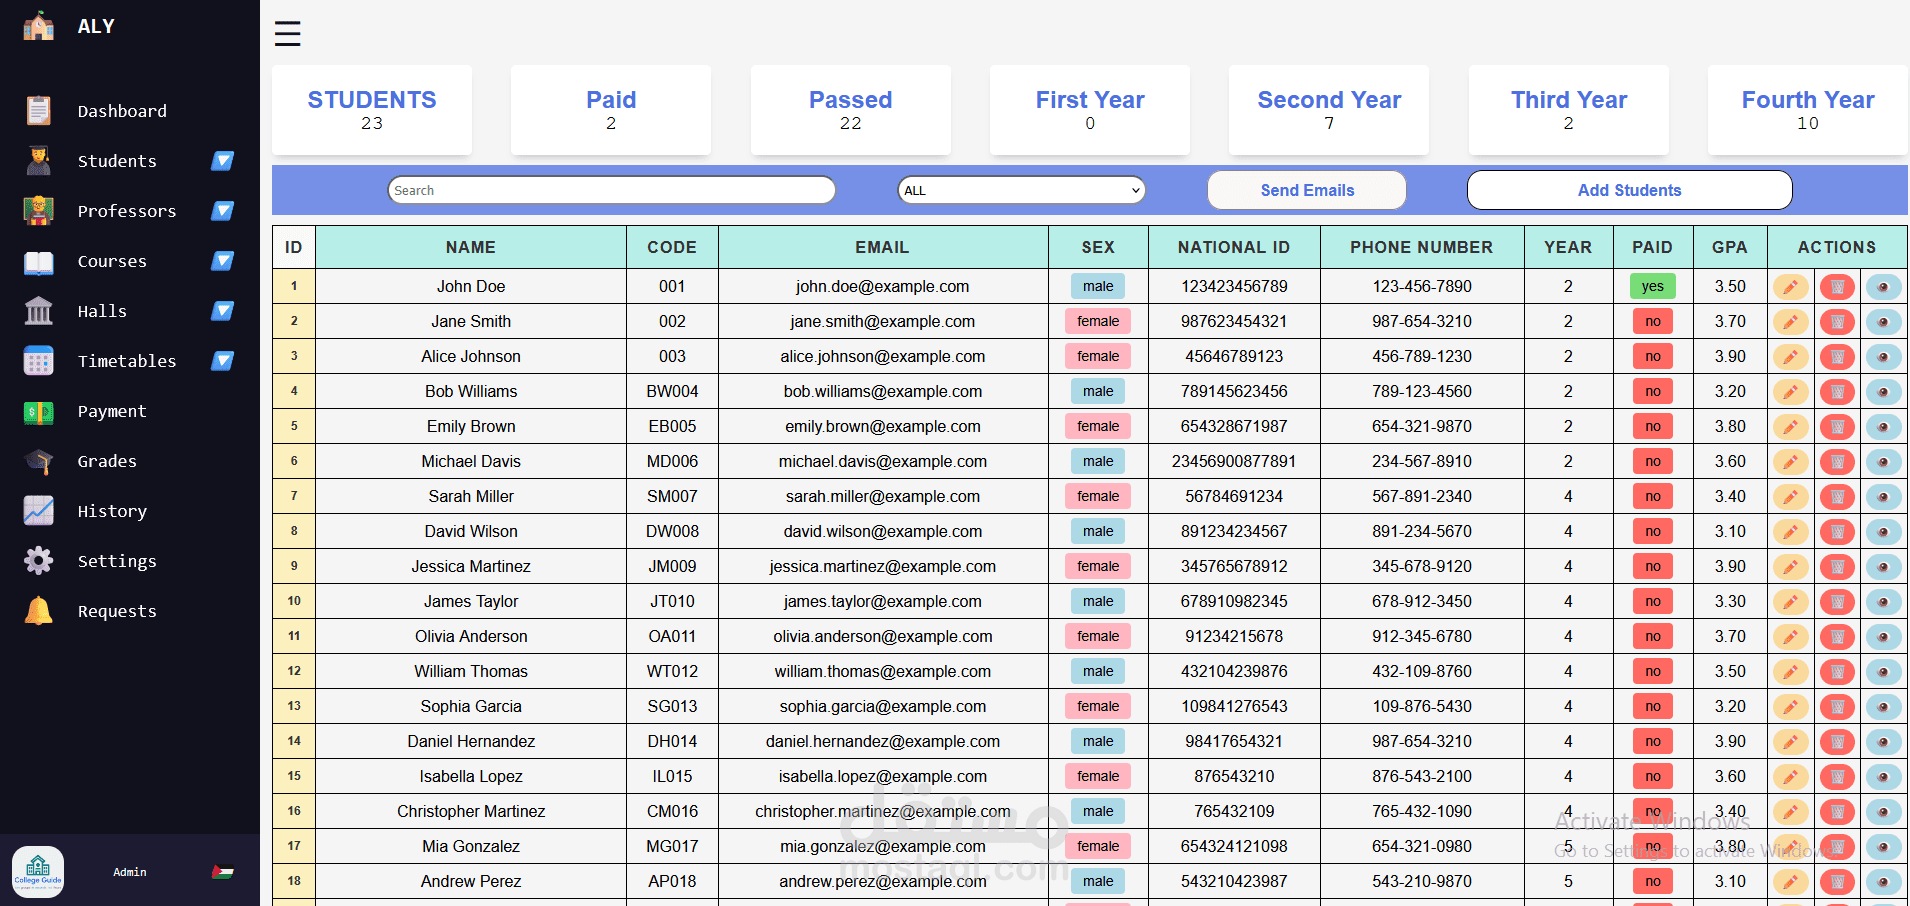Viewport: 1910px width, 906px height.
Task: Click the Admin label
Action: [x=130, y=872]
